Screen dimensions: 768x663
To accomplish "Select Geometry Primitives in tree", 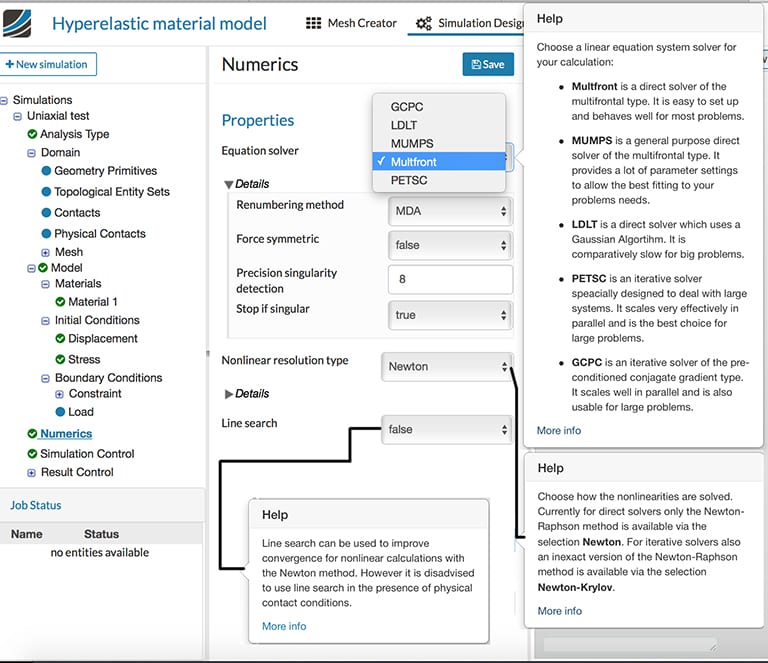I will click(106, 171).
